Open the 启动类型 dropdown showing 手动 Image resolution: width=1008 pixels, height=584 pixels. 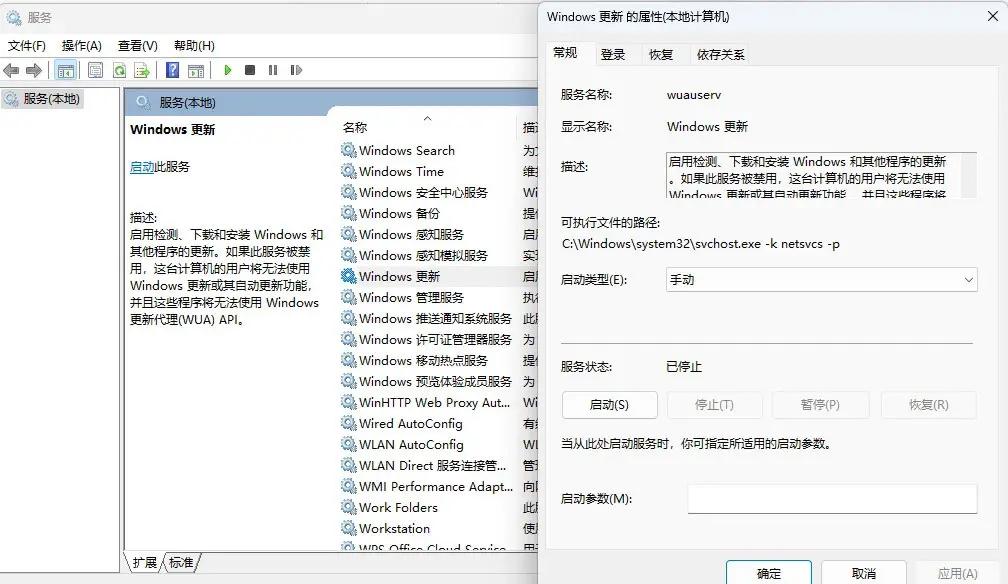[822, 280]
